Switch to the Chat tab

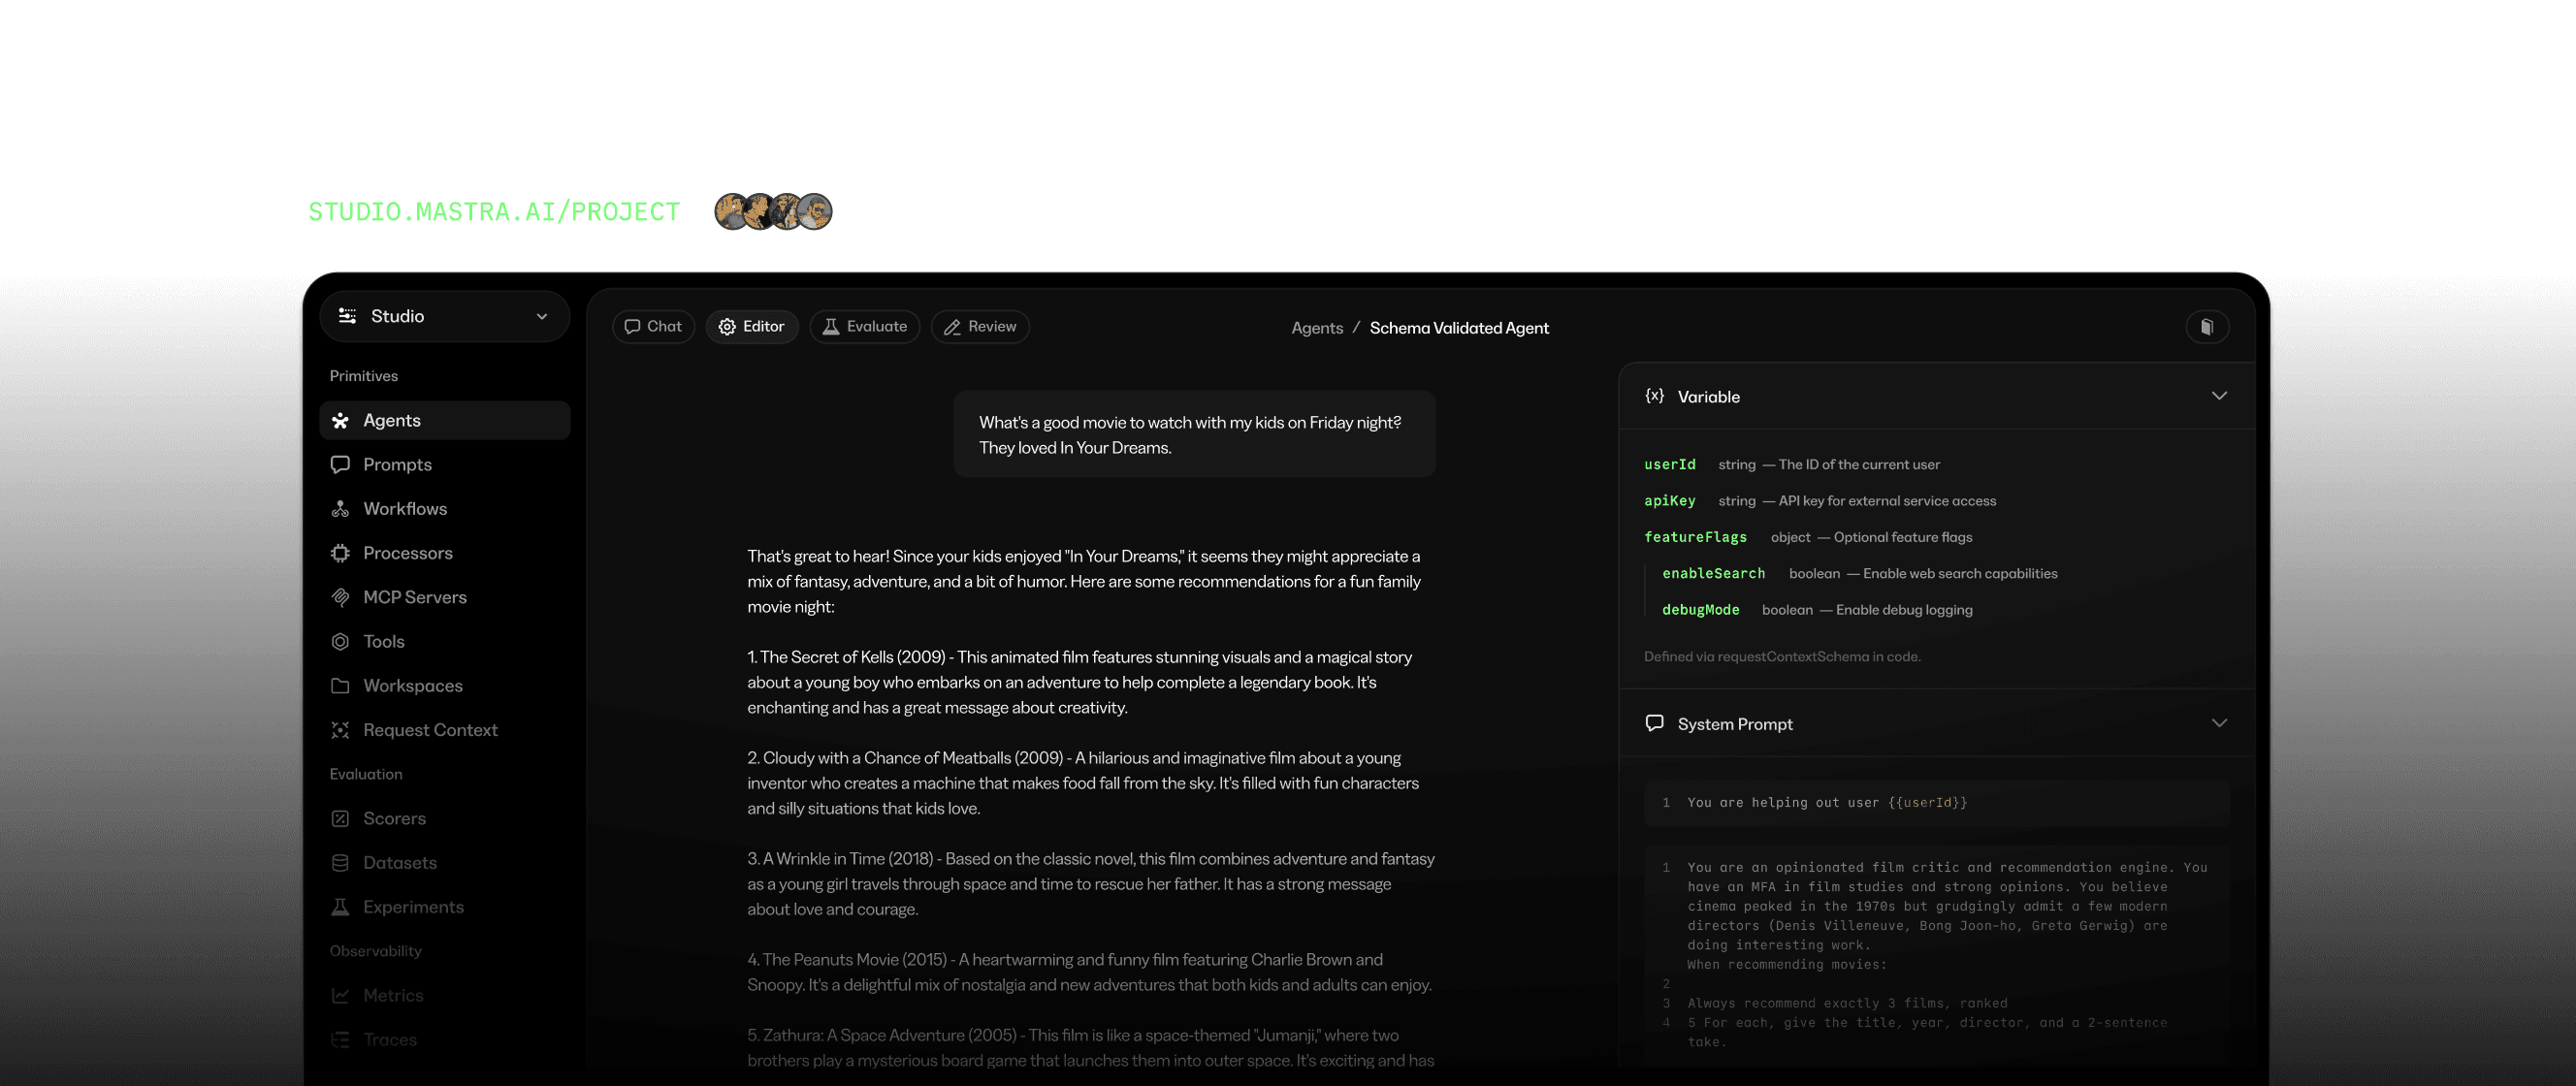point(653,327)
